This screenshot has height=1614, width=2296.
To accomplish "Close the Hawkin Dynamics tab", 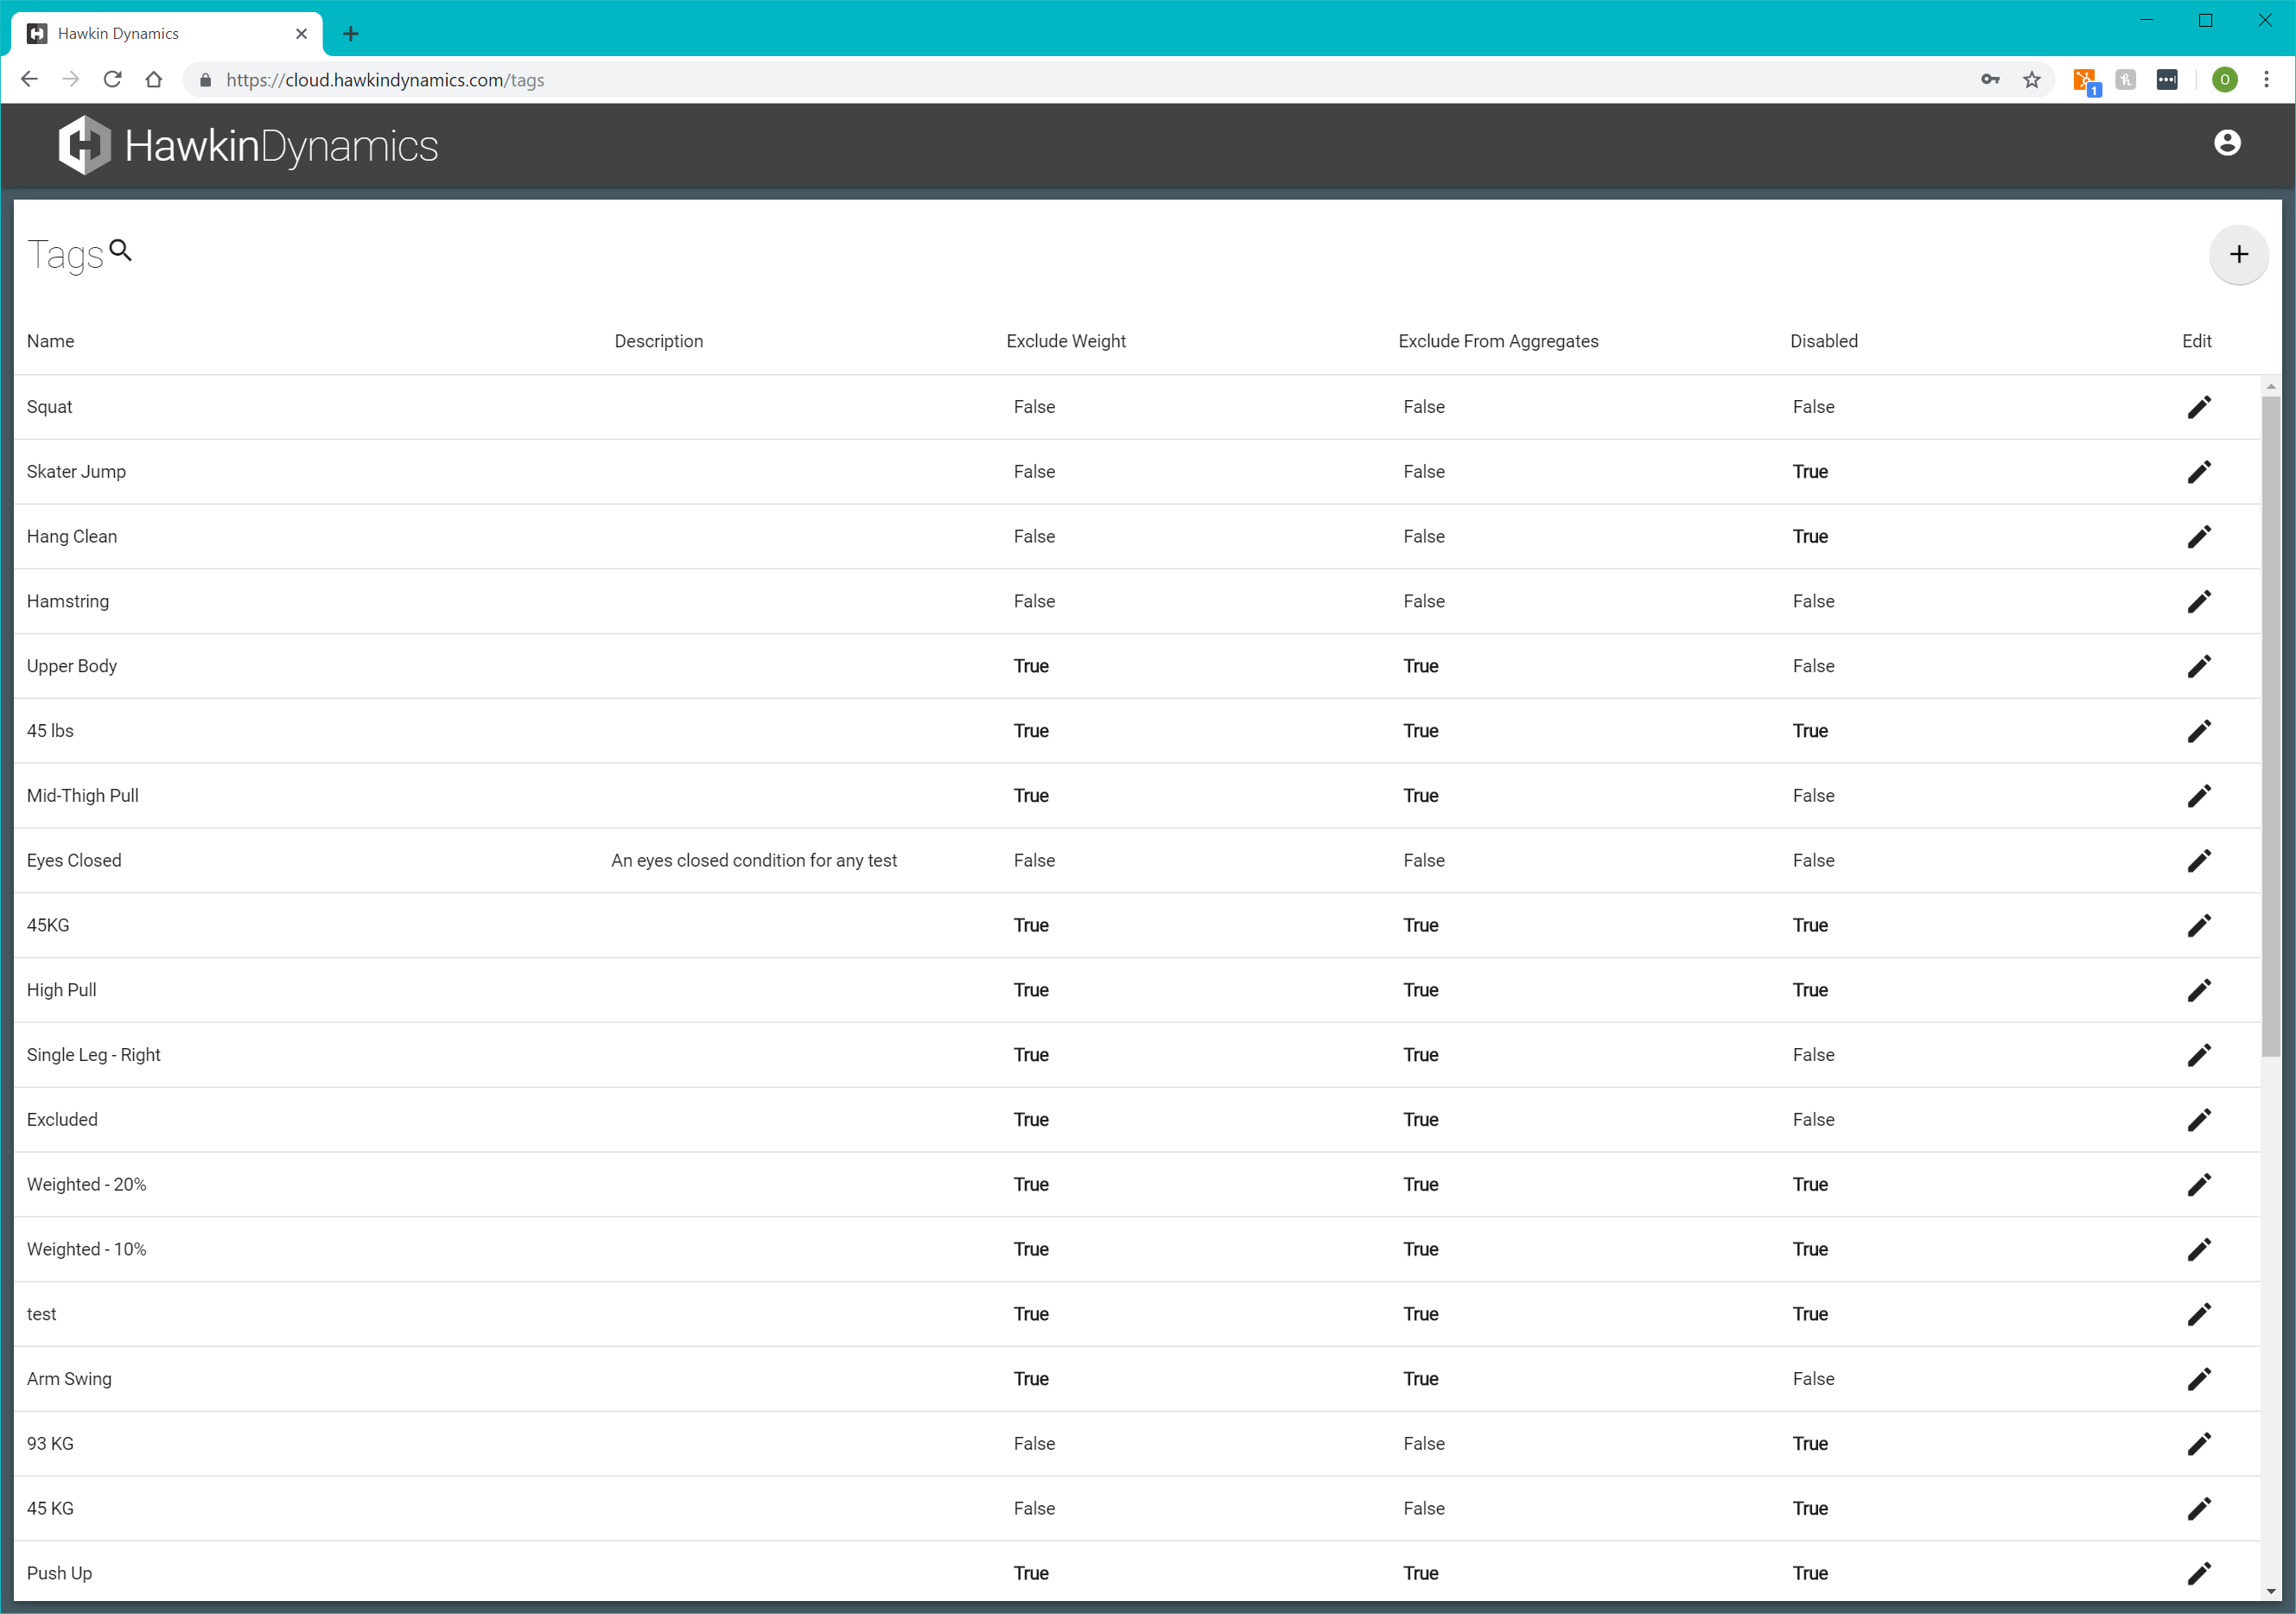I will tap(301, 34).
